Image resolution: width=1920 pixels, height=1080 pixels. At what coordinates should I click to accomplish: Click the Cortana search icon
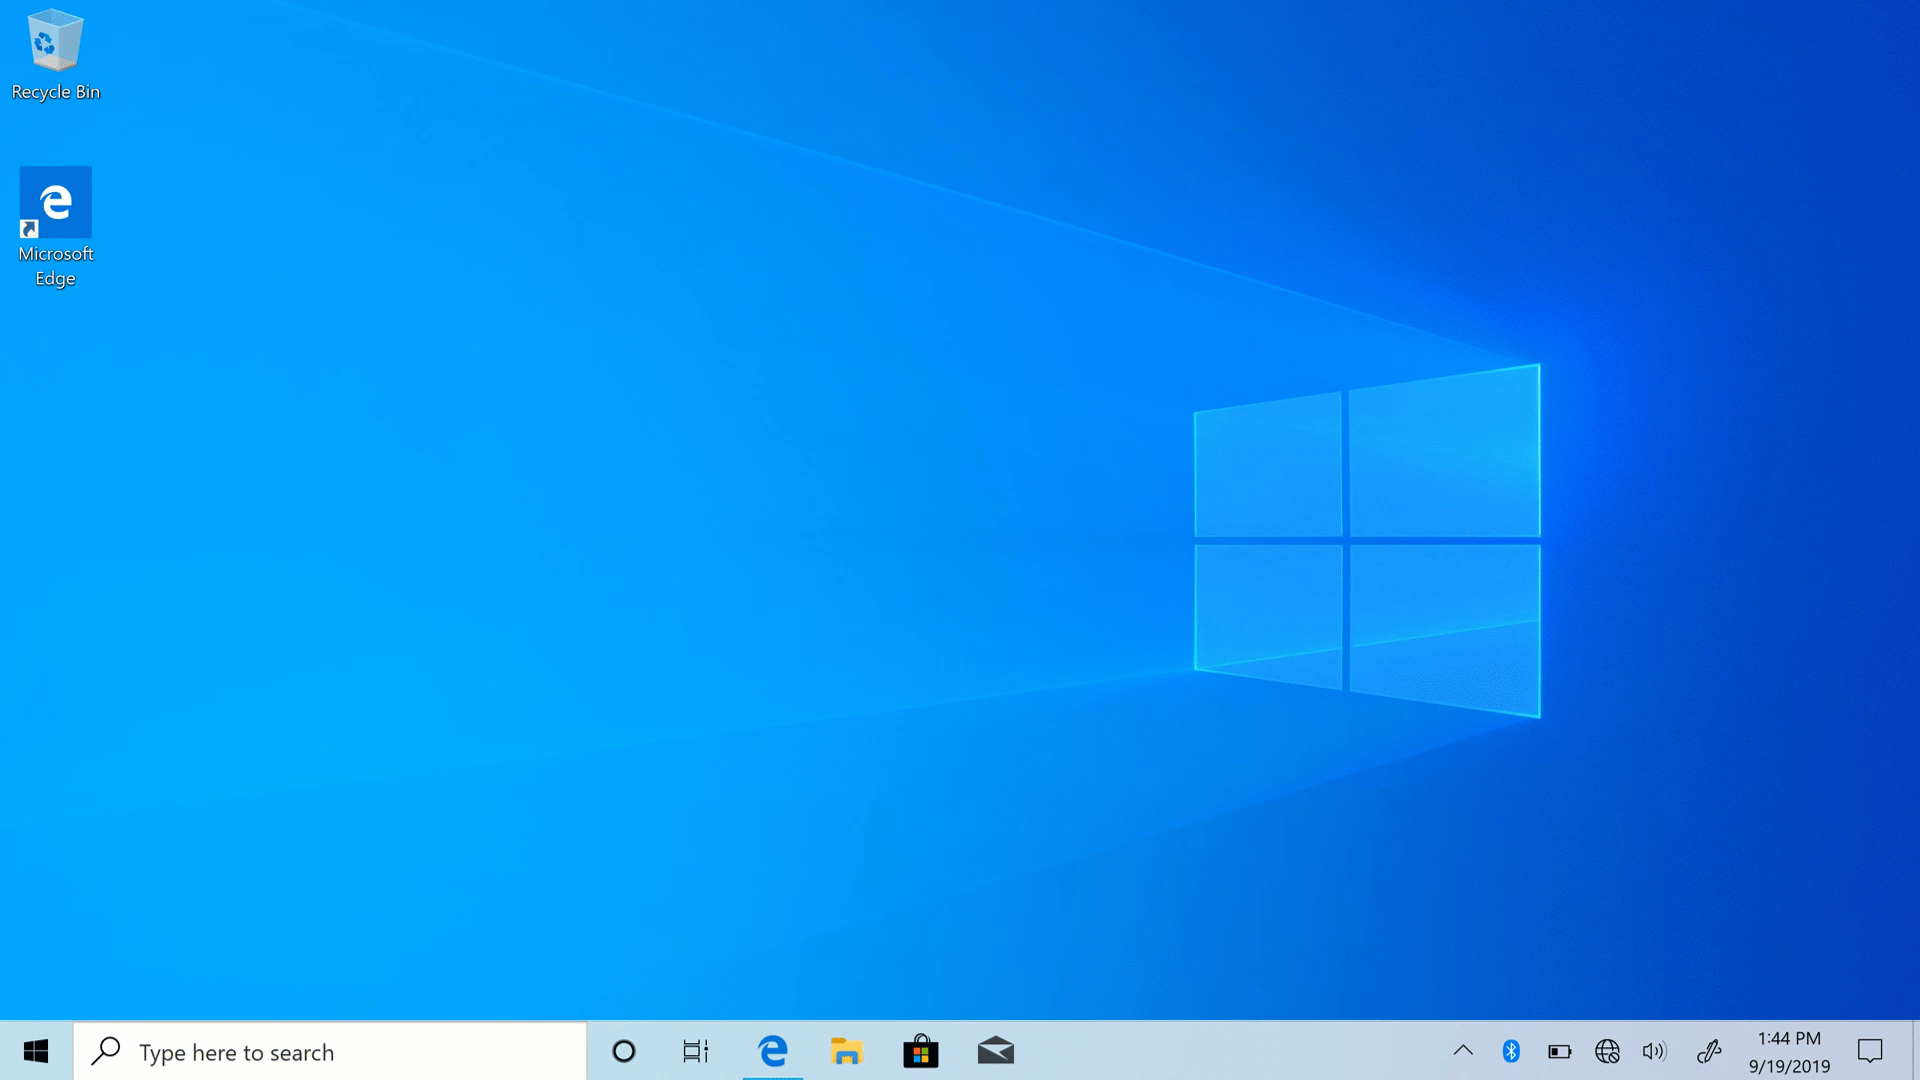pyautogui.click(x=622, y=1051)
